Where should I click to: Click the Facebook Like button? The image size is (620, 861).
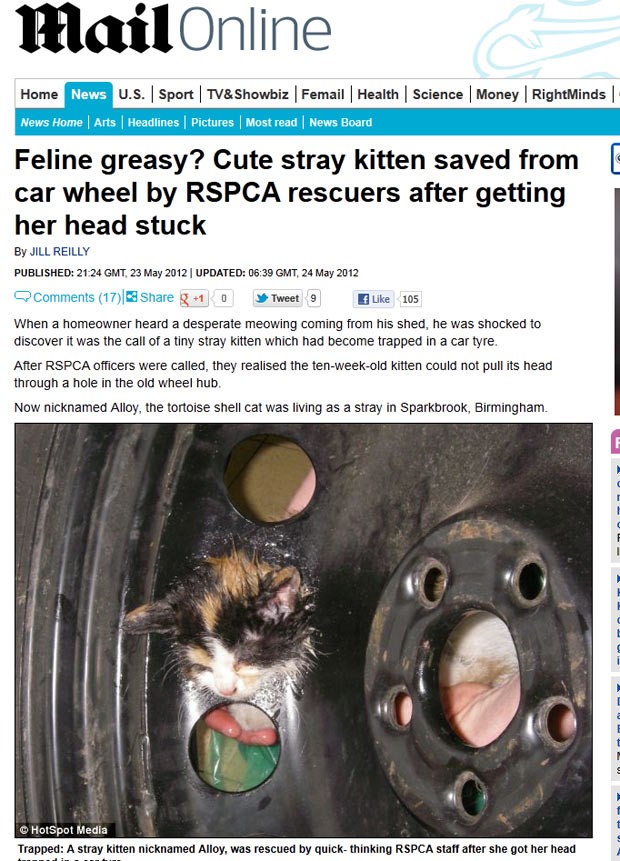point(373,299)
